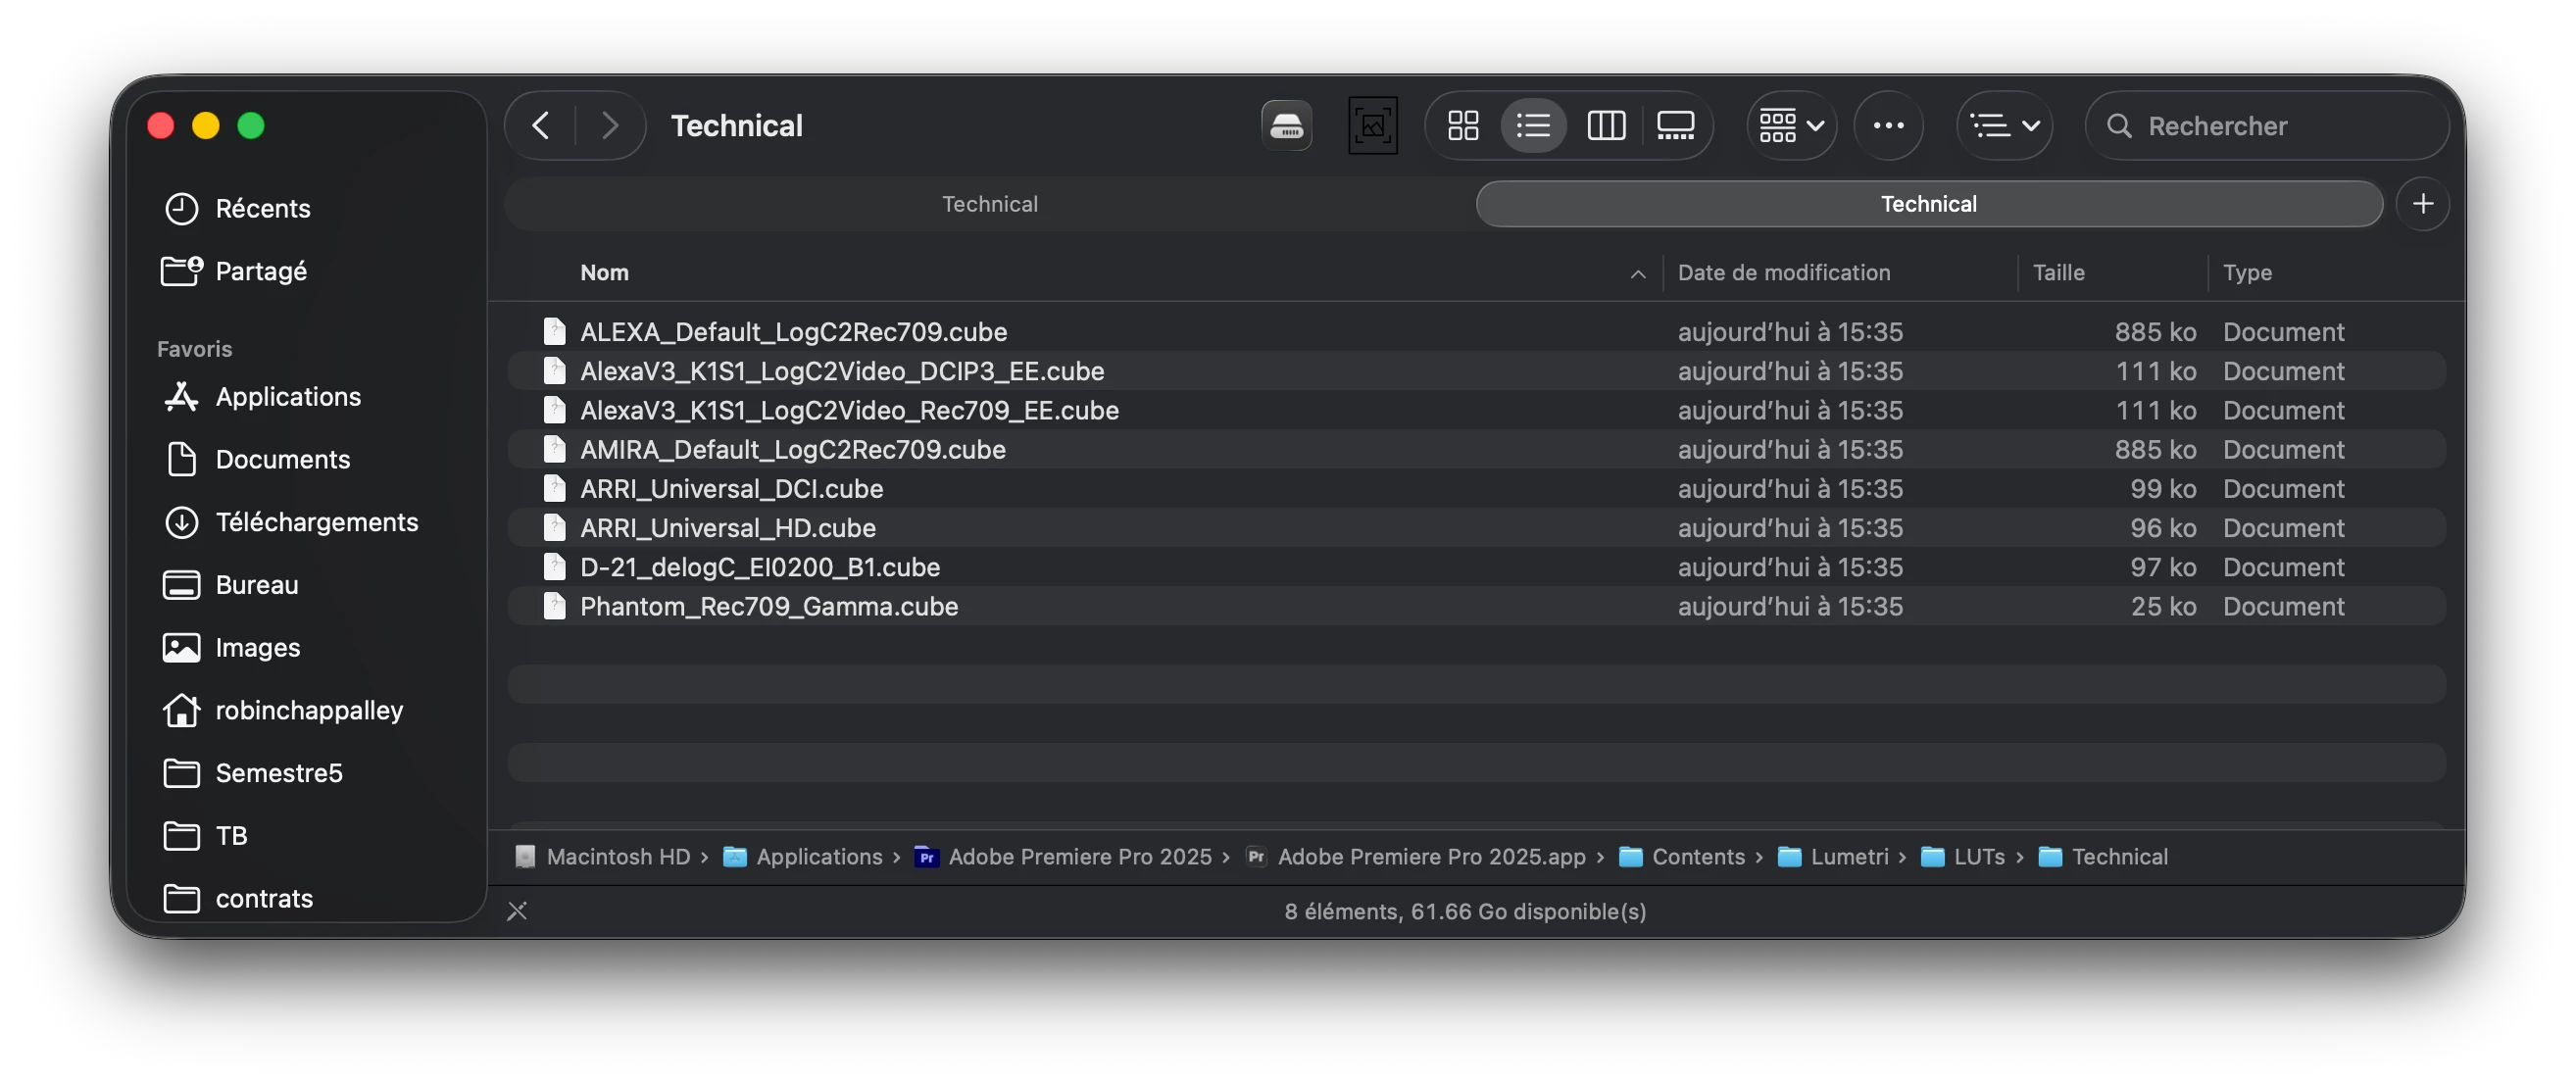Open the more actions ellipsis menu
Screen dimensions: 2576x1084
coord(1888,126)
